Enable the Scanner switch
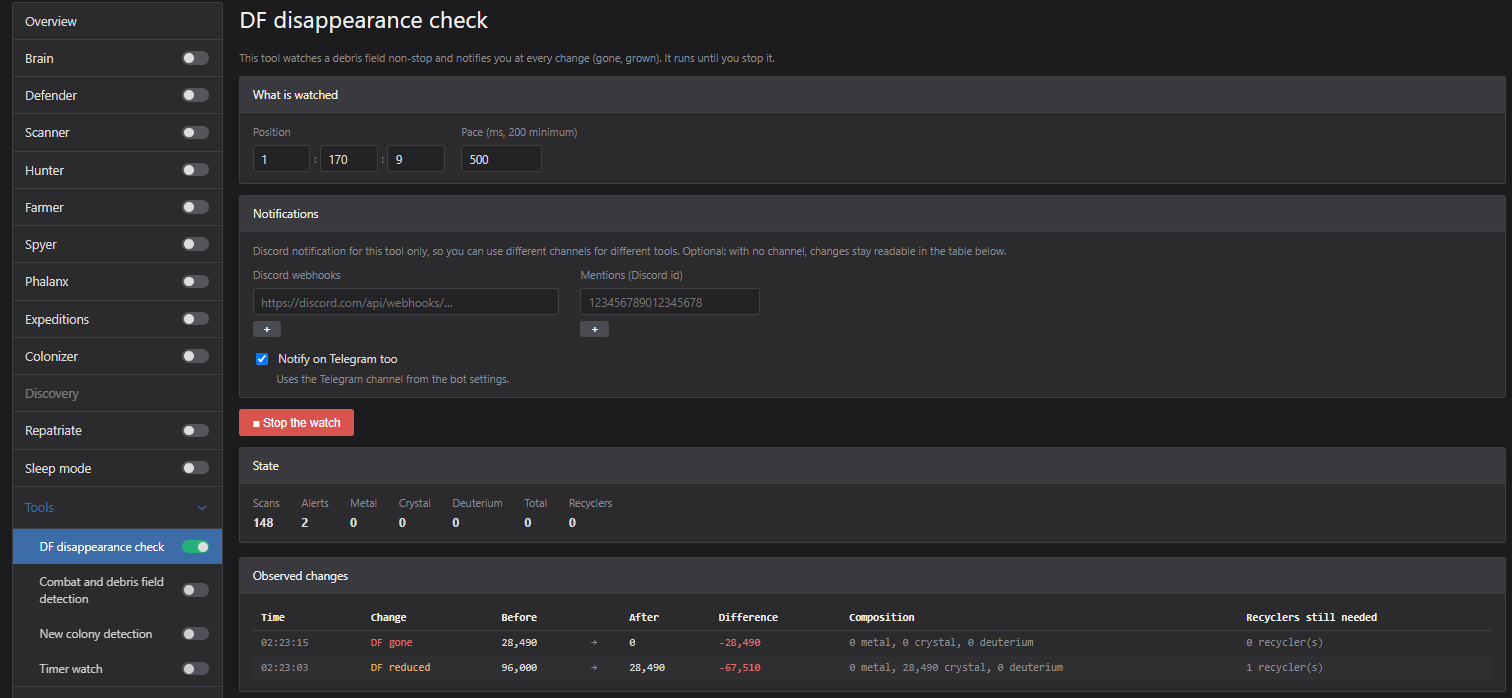This screenshot has height=698, width=1512. [x=196, y=132]
